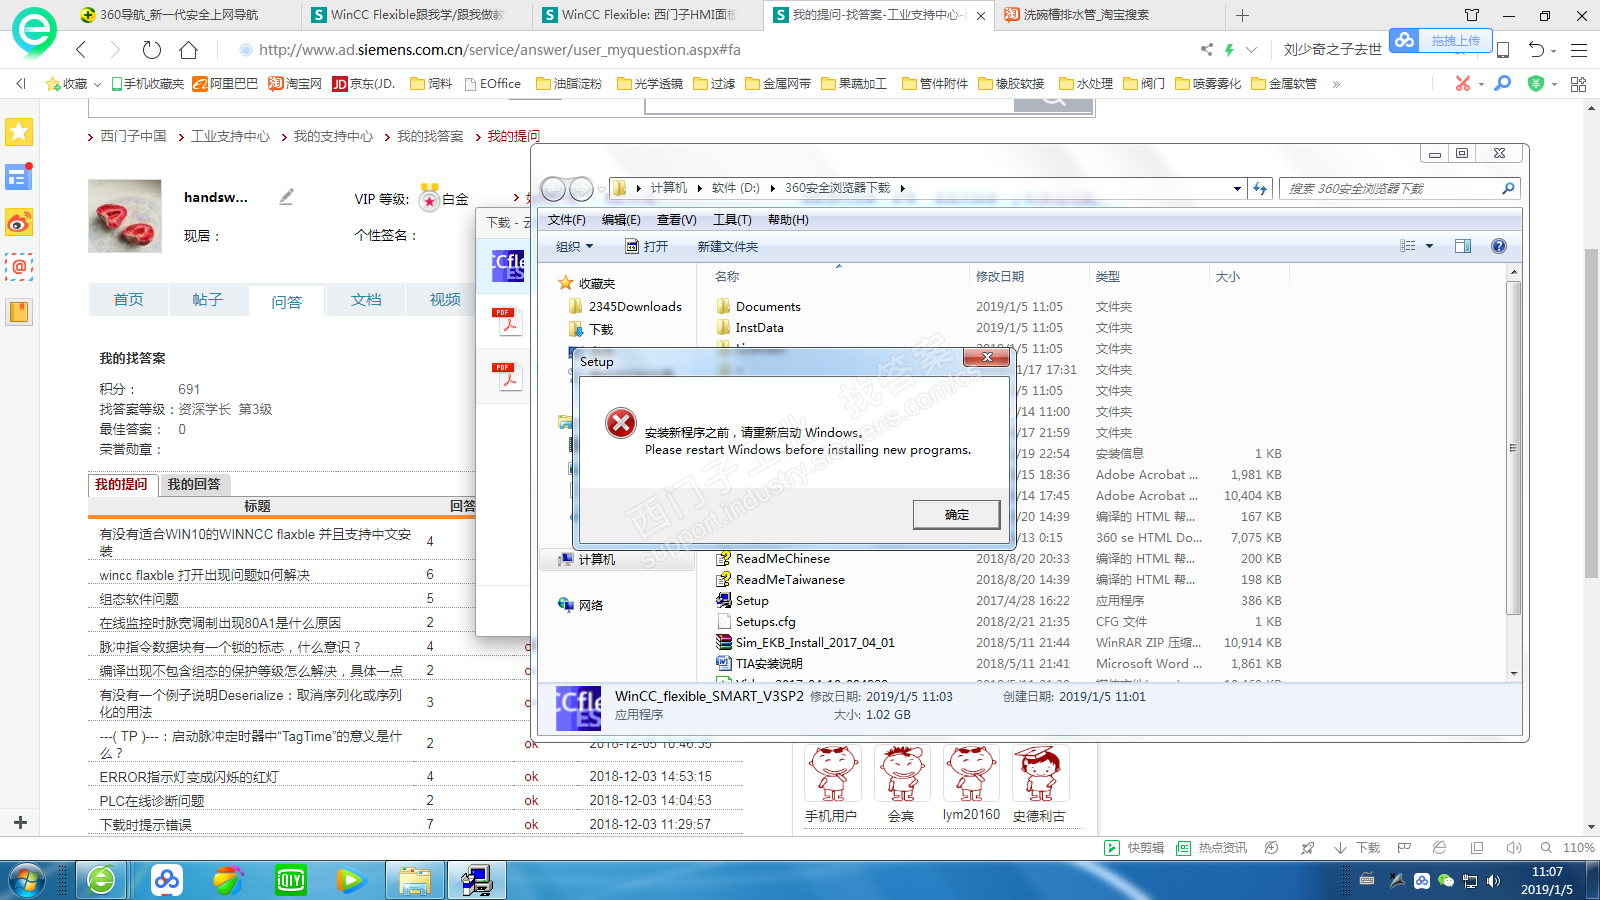Screen dimensions: 1600x900
Task: Click 打开 in the Explorer toolbar
Action: (x=647, y=246)
